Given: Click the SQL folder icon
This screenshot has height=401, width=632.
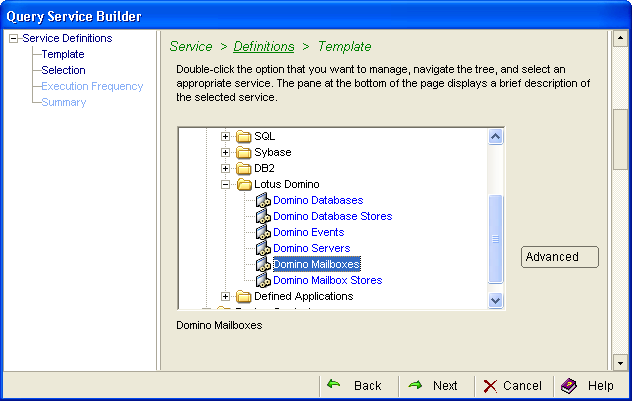Looking at the screenshot, I should point(243,137).
